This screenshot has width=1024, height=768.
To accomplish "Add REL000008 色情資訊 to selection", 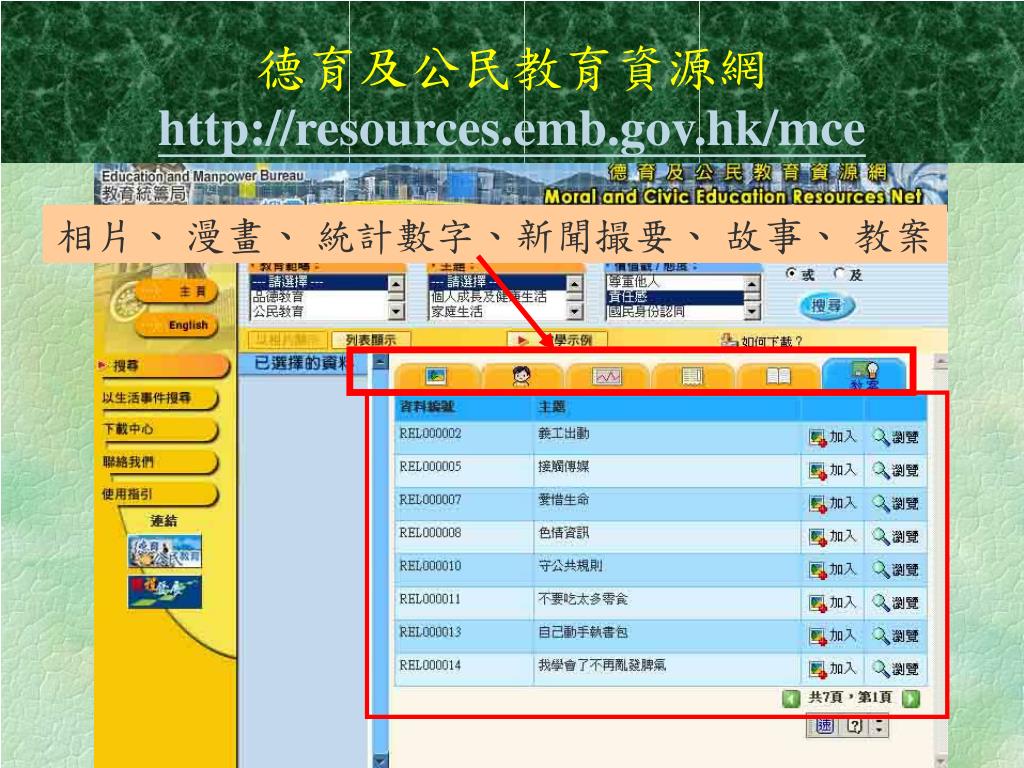I will tap(833, 536).
